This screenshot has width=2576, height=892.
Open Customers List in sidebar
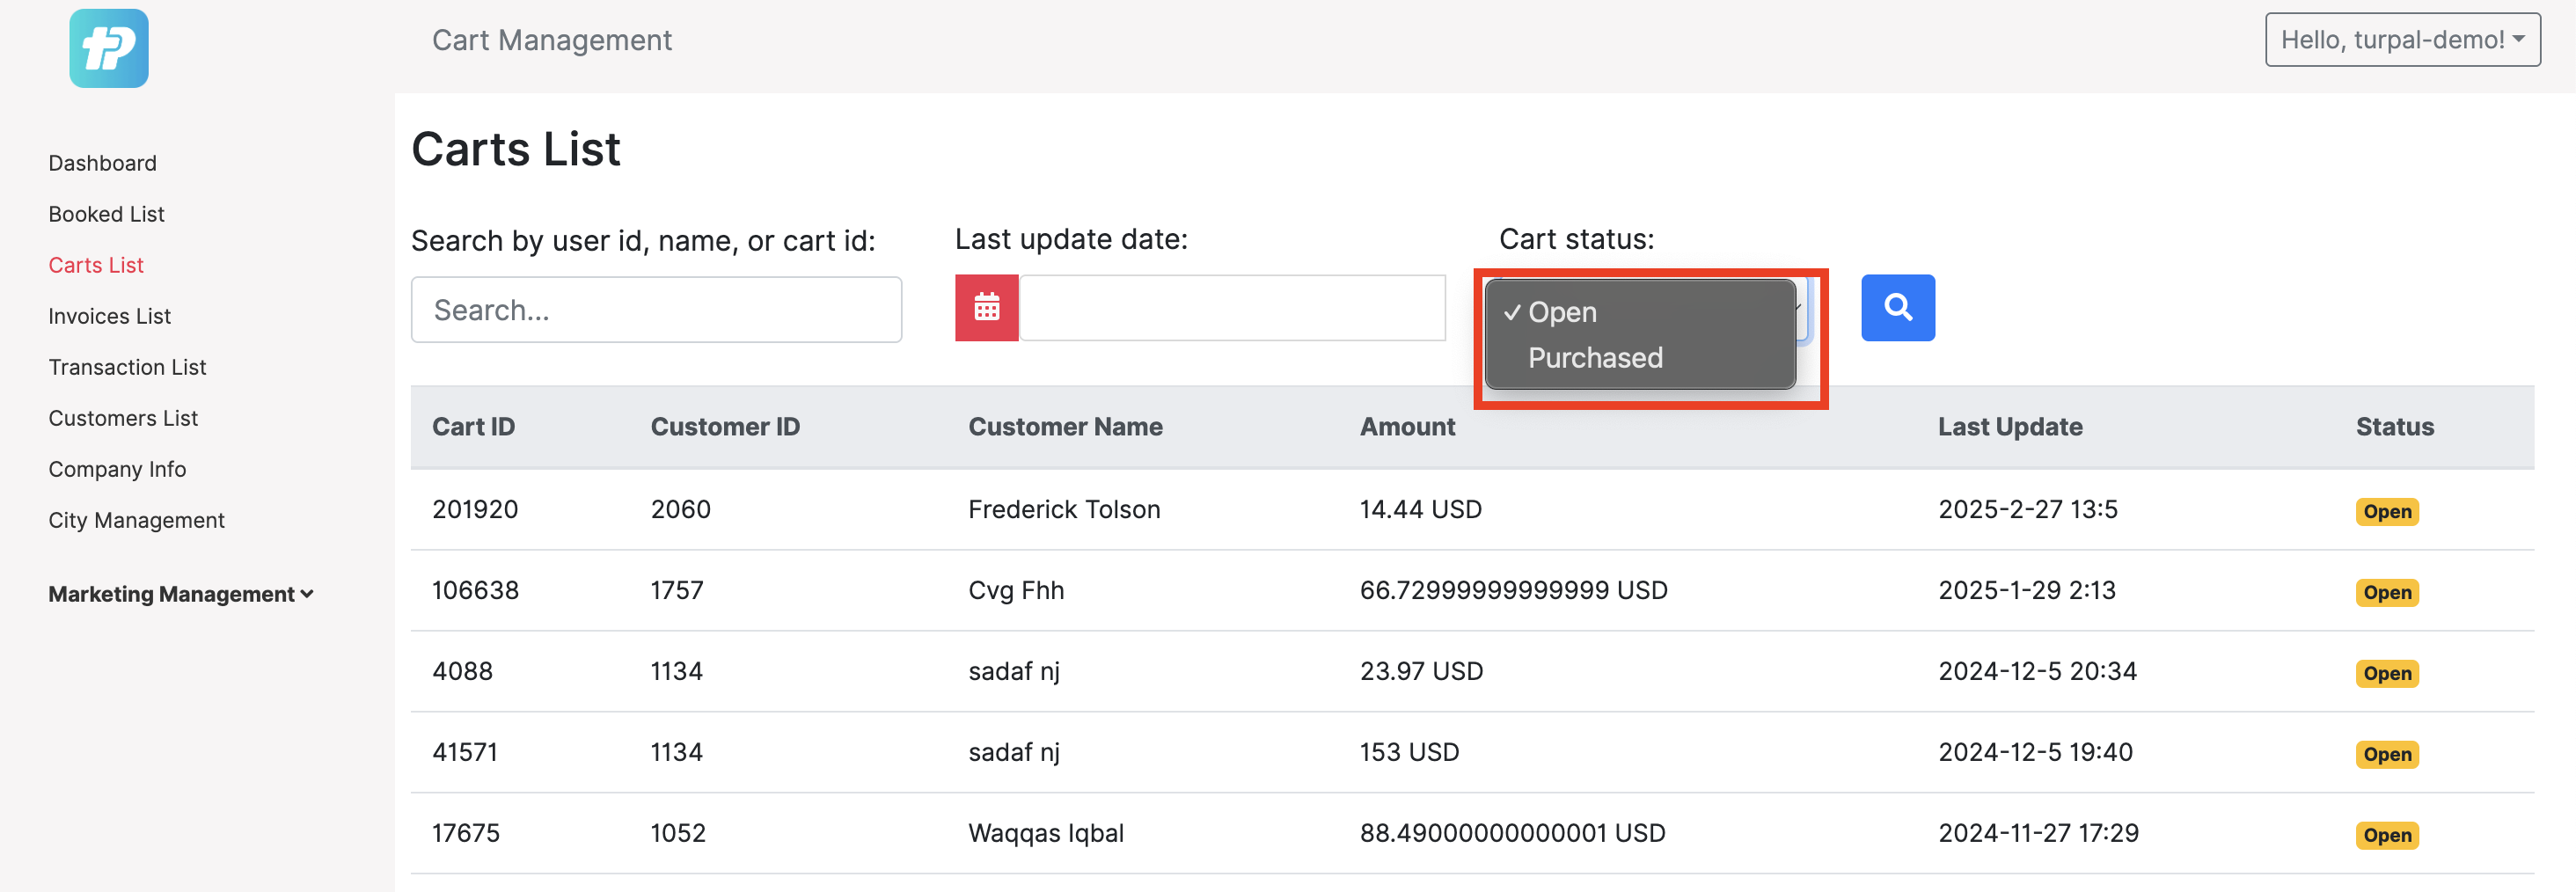click(124, 418)
